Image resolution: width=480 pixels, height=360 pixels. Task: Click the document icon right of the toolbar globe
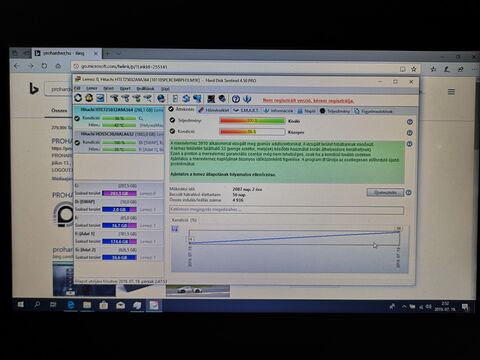click(x=175, y=98)
